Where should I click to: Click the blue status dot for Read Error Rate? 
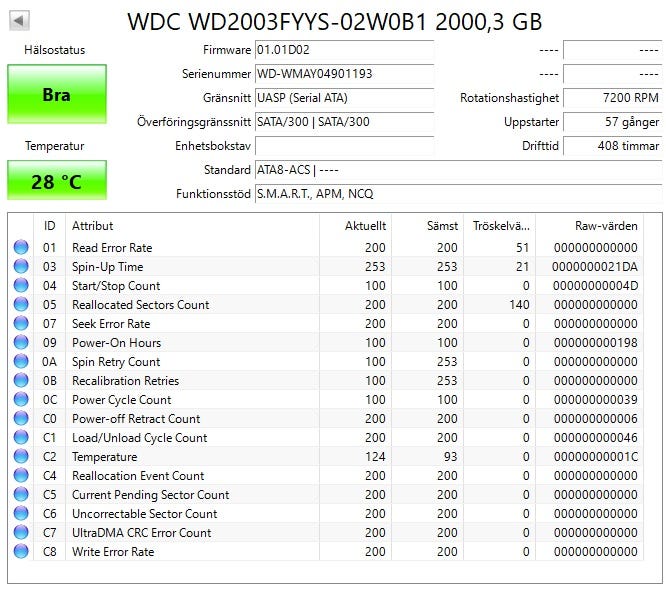[21, 247]
